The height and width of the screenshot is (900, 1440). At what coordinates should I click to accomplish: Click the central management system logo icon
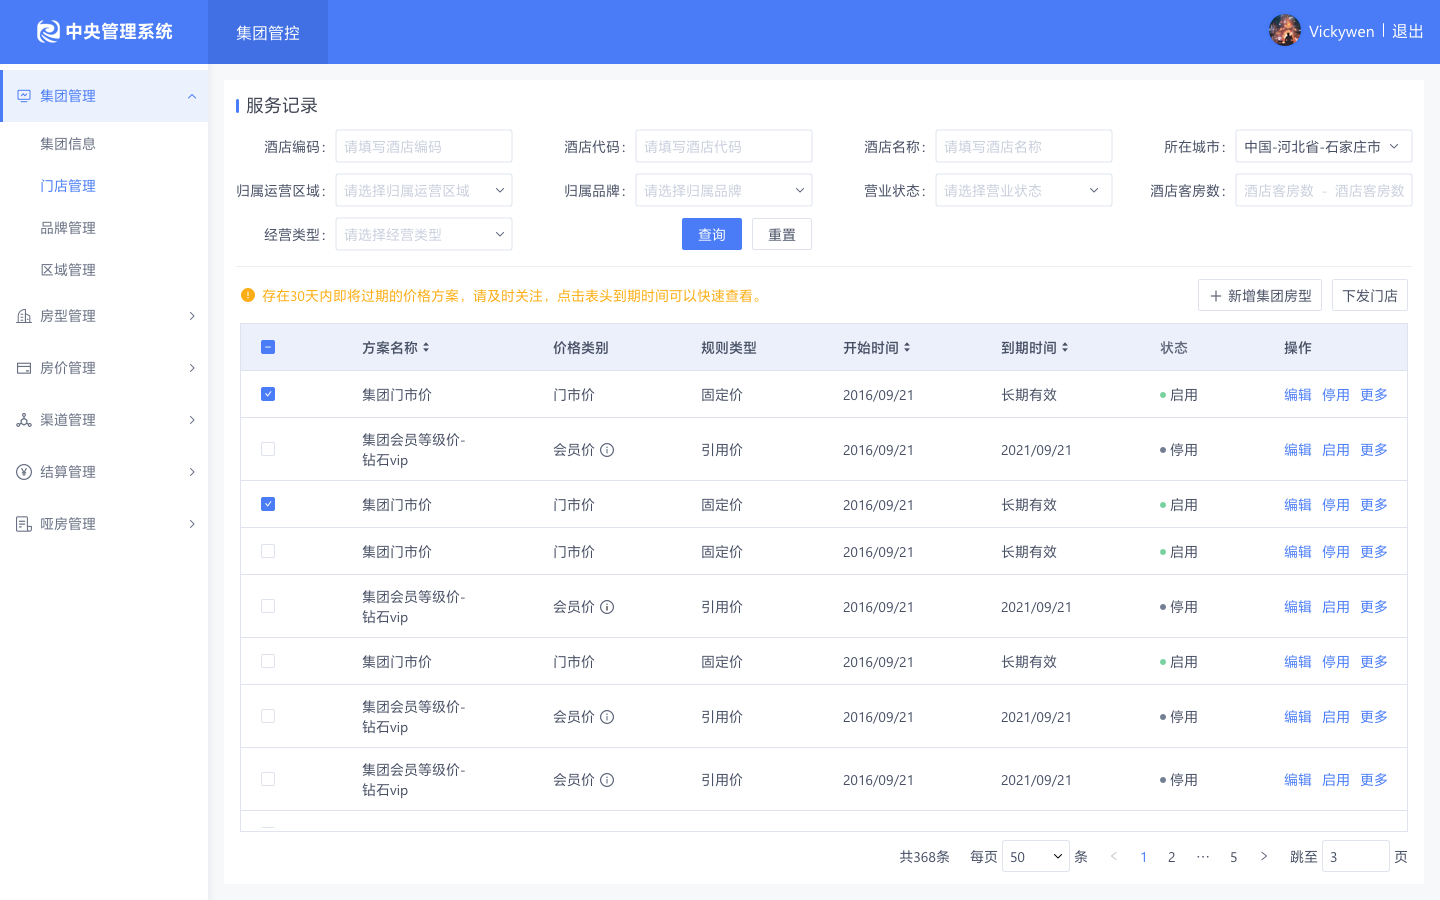click(x=48, y=32)
